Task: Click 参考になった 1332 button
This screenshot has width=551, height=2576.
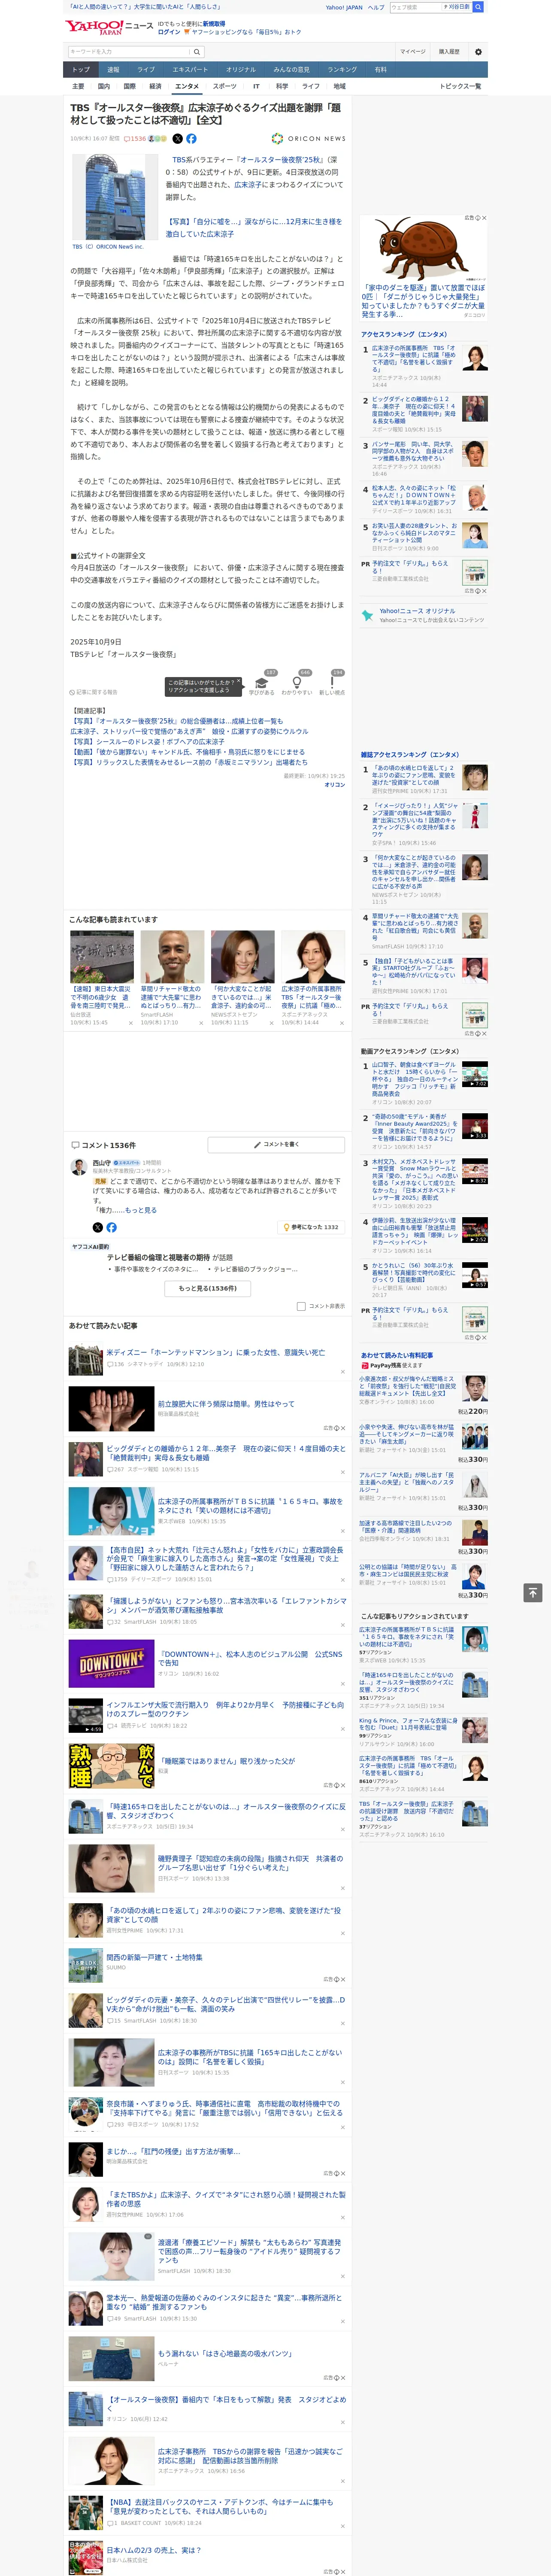Action: 312,1226
